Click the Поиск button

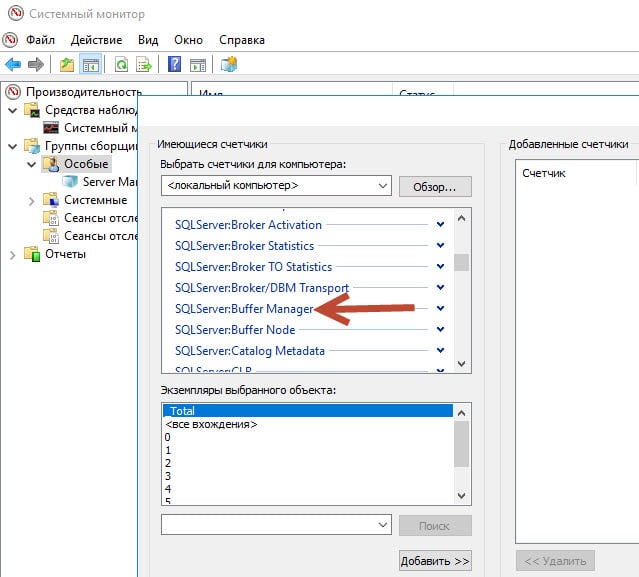click(x=435, y=526)
